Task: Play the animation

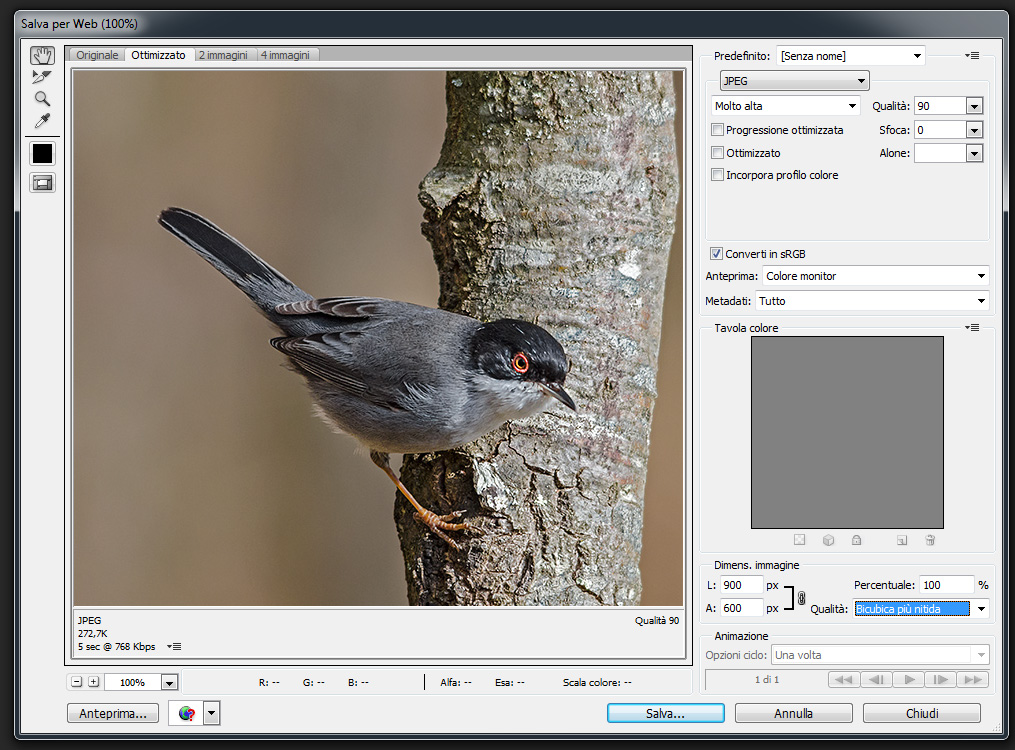Action: point(909,679)
